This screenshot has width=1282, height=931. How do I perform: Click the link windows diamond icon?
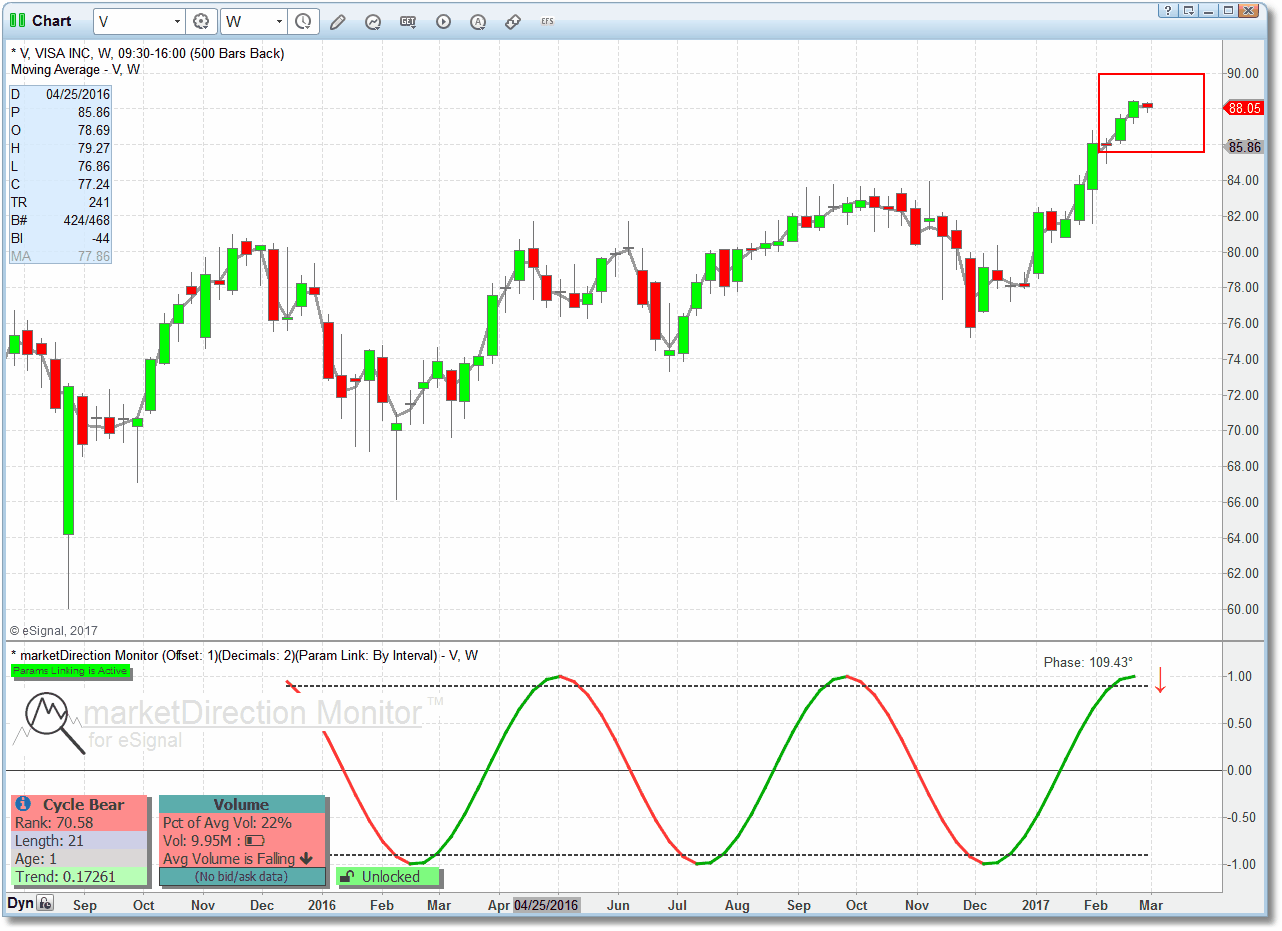point(513,21)
